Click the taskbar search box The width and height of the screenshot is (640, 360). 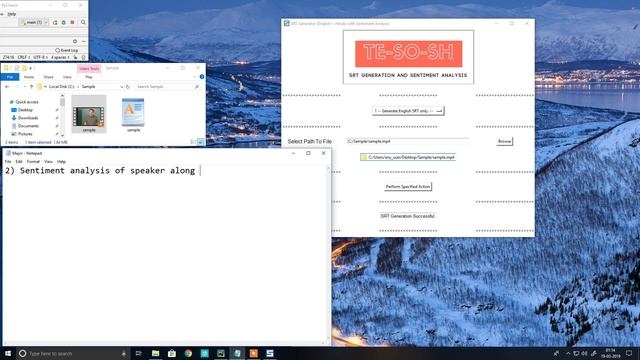[x=73, y=353]
